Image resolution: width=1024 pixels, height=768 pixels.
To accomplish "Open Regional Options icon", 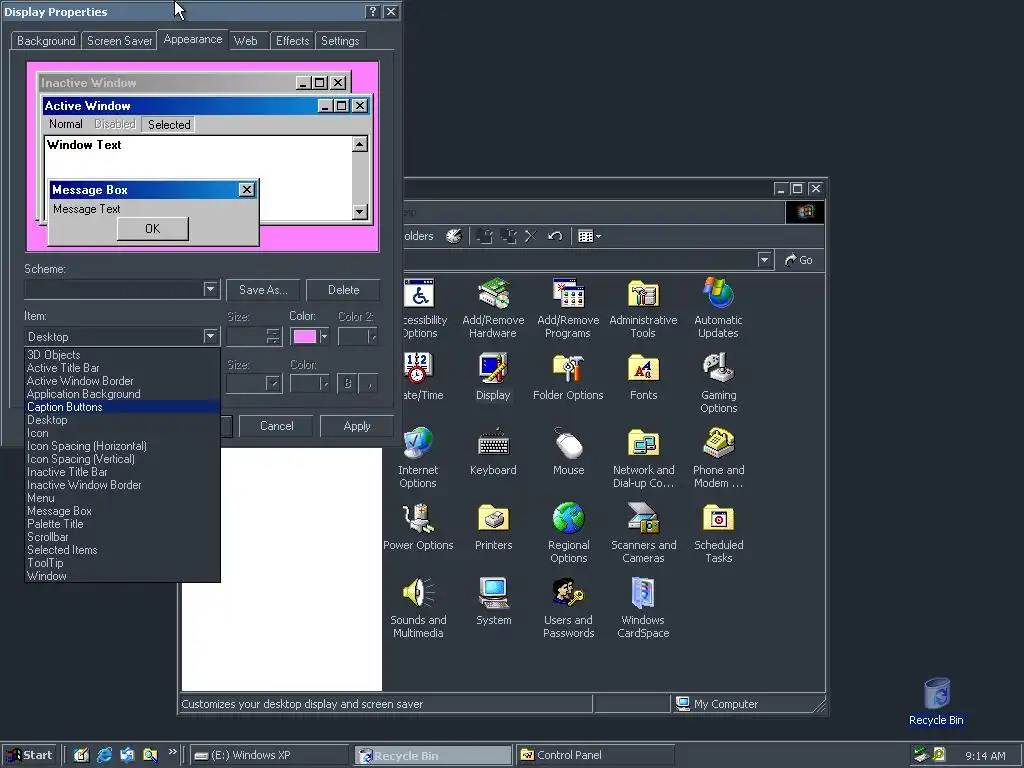I will point(568,533).
